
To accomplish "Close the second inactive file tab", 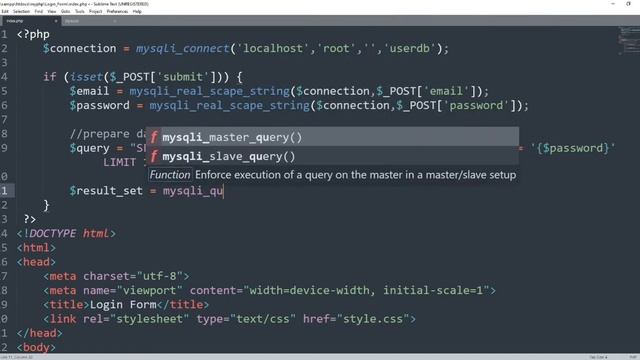I will point(115,21).
